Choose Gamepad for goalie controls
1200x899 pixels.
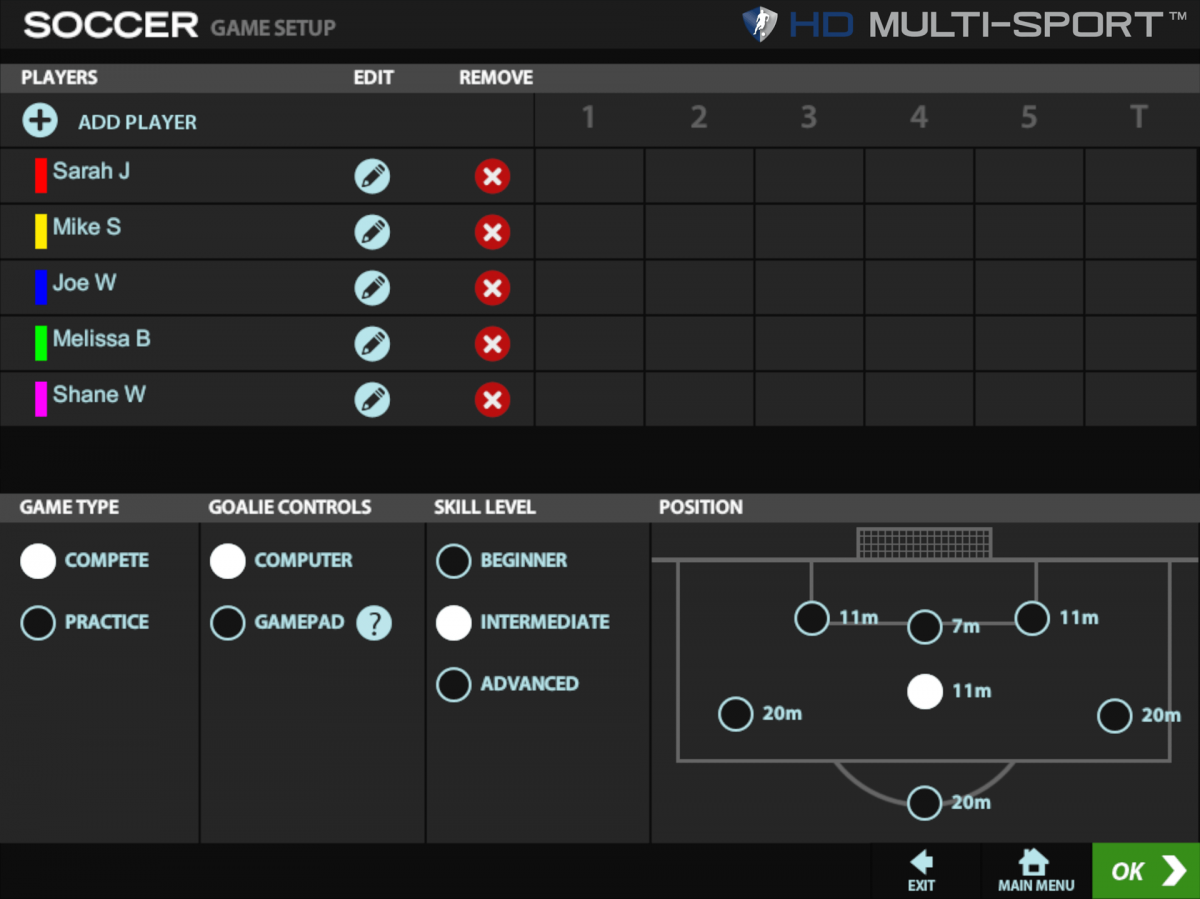pyautogui.click(x=228, y=623)
